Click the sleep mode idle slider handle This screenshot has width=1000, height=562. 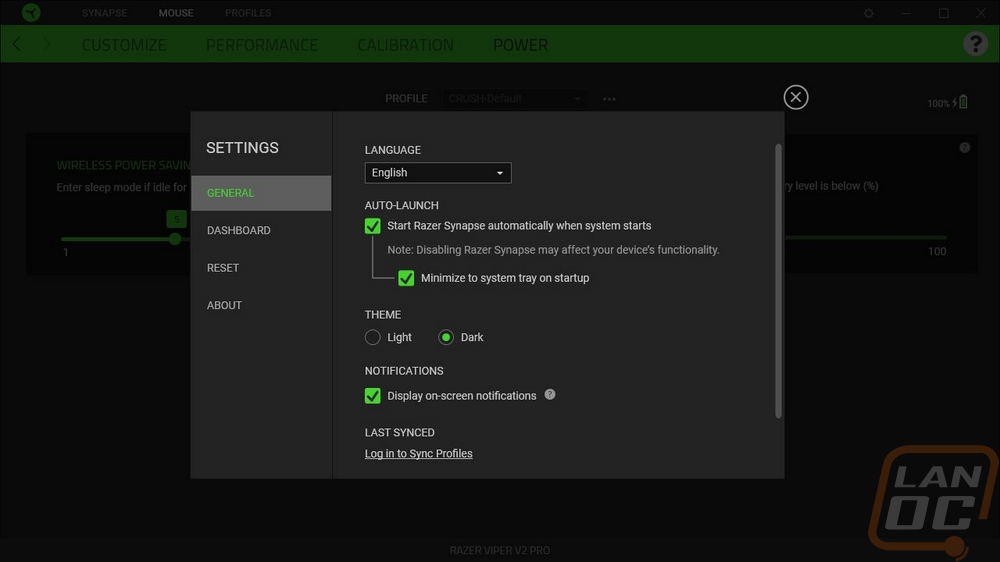click(x=175, y=239)
